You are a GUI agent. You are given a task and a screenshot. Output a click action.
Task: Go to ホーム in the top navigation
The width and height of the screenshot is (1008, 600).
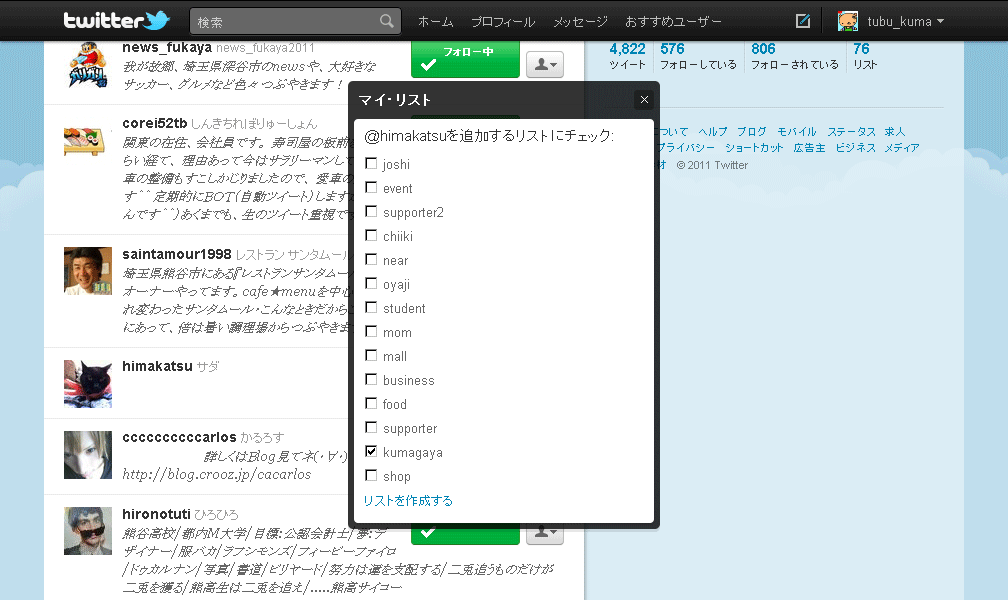[x=435, y=22]
